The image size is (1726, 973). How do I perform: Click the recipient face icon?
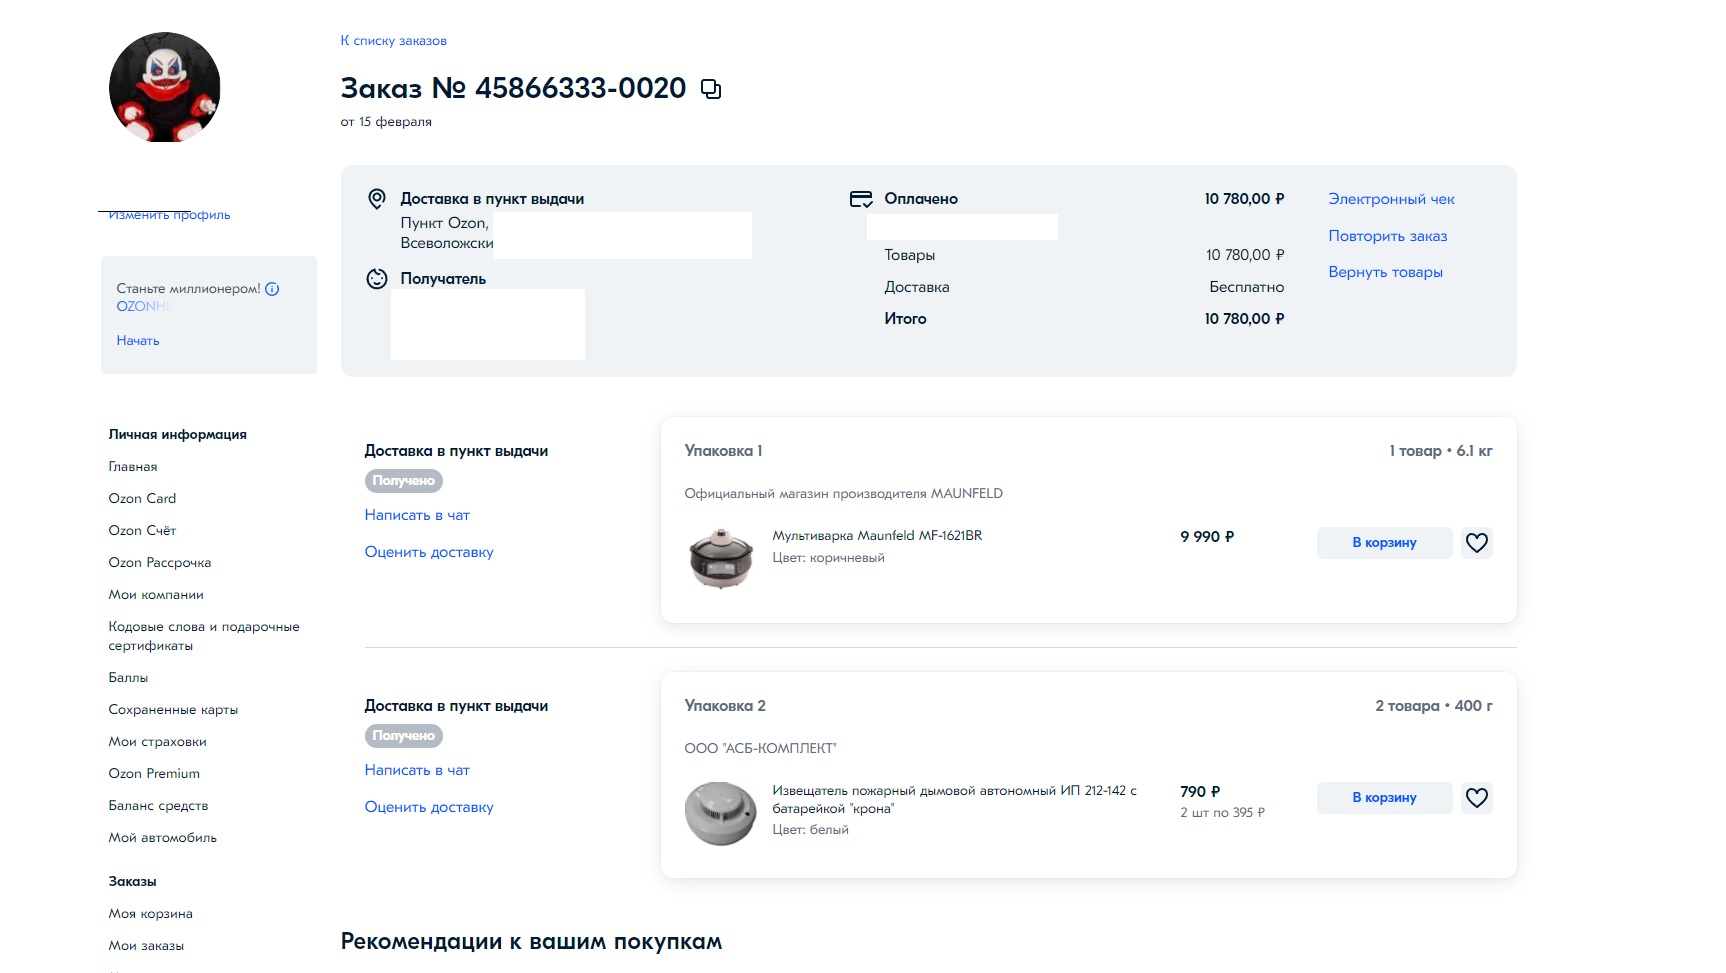(377, 279)
